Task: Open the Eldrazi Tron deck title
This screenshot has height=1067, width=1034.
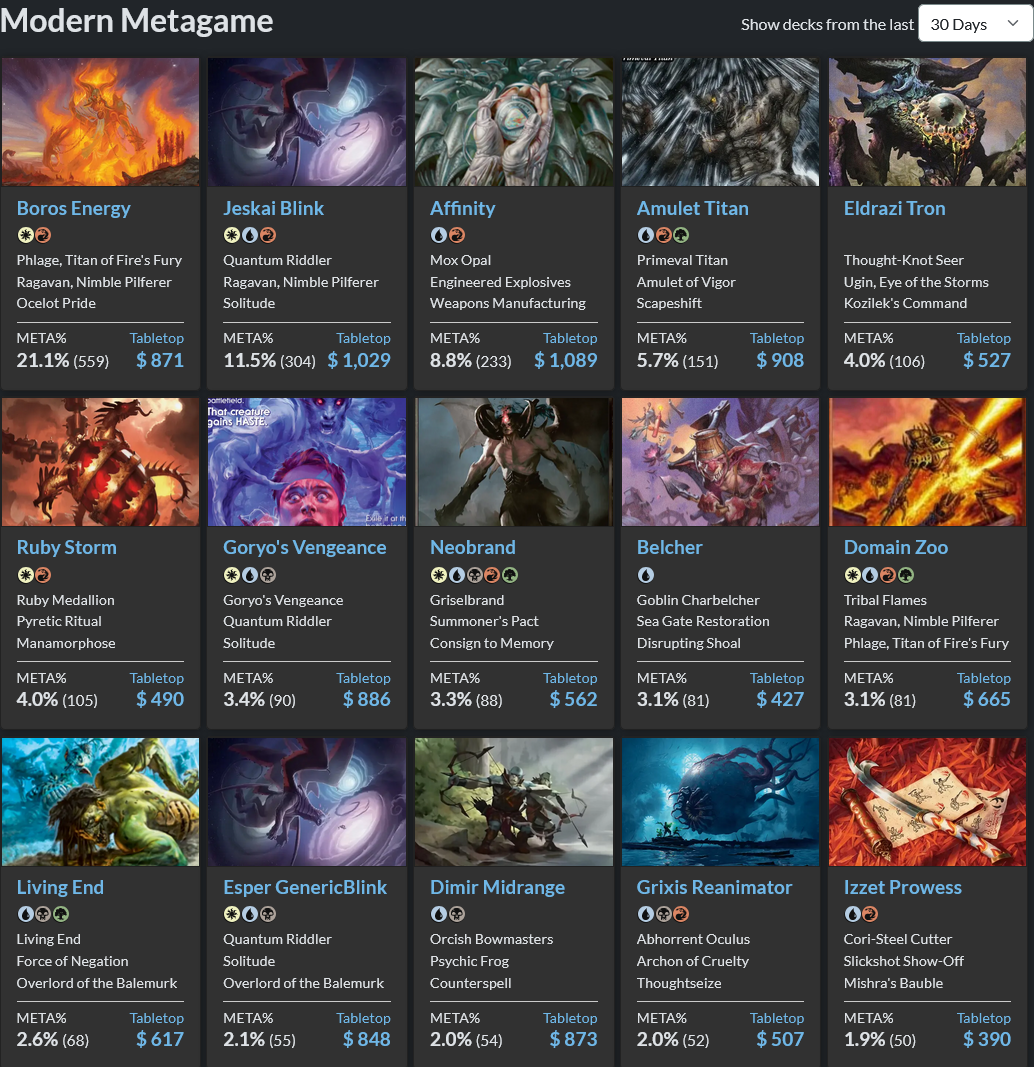Action: (895, 208)
